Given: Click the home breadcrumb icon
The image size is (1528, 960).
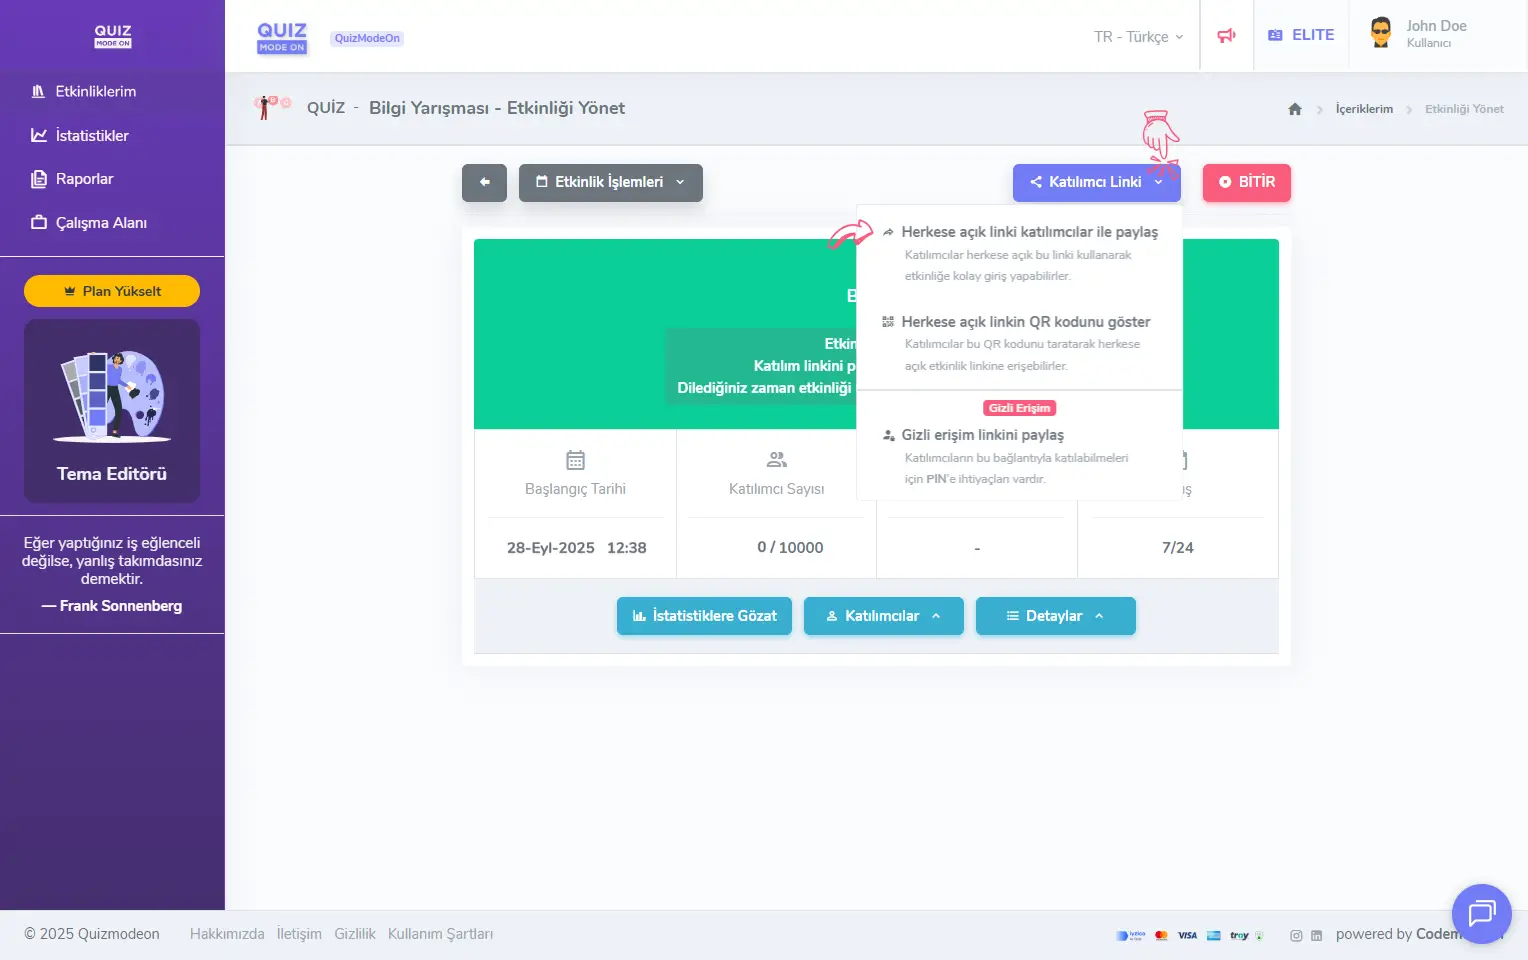Looking at the screenshot, I should coord(1295,109).
